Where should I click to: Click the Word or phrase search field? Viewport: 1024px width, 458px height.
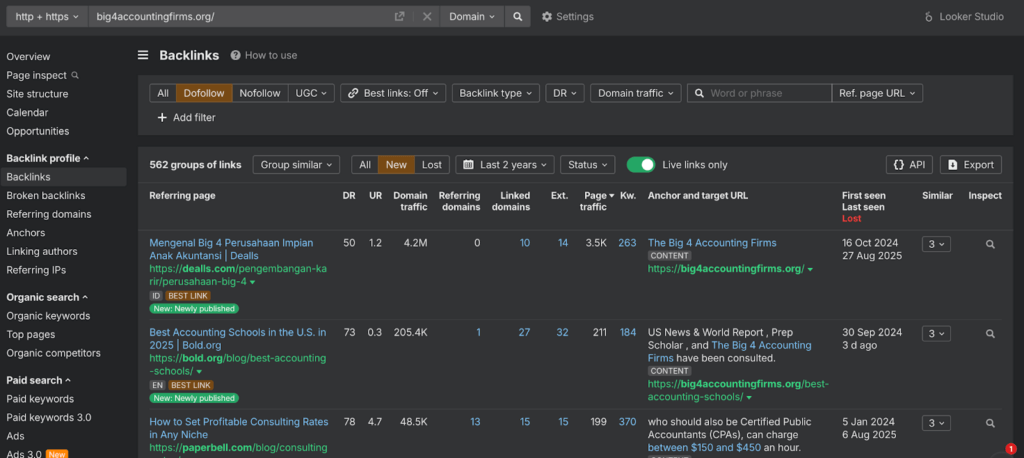coord(766,93)
